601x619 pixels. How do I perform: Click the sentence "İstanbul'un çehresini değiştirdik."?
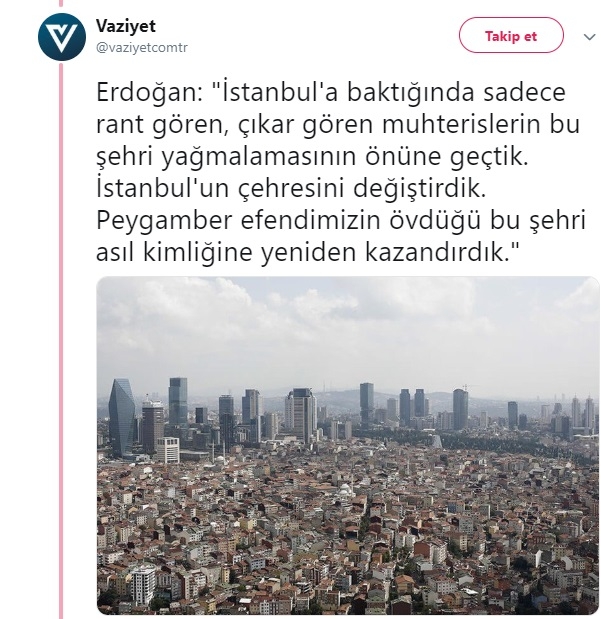[291, 188]
